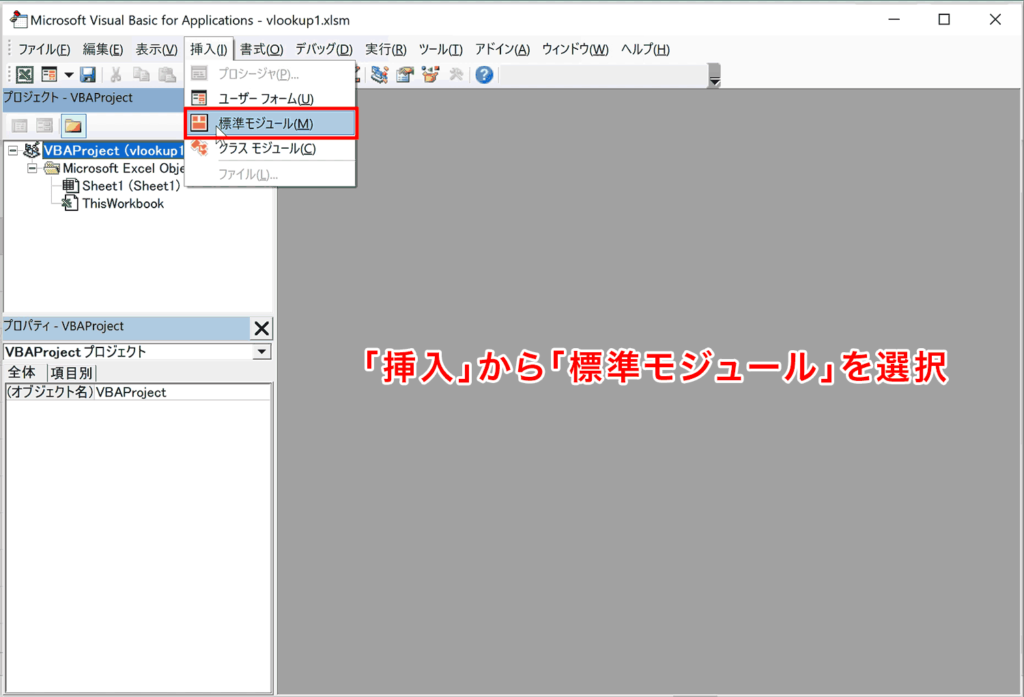Select Sheet1 (Sheet1) in project tree
This screenshot has width=1024, height=697.
[131, 186]
